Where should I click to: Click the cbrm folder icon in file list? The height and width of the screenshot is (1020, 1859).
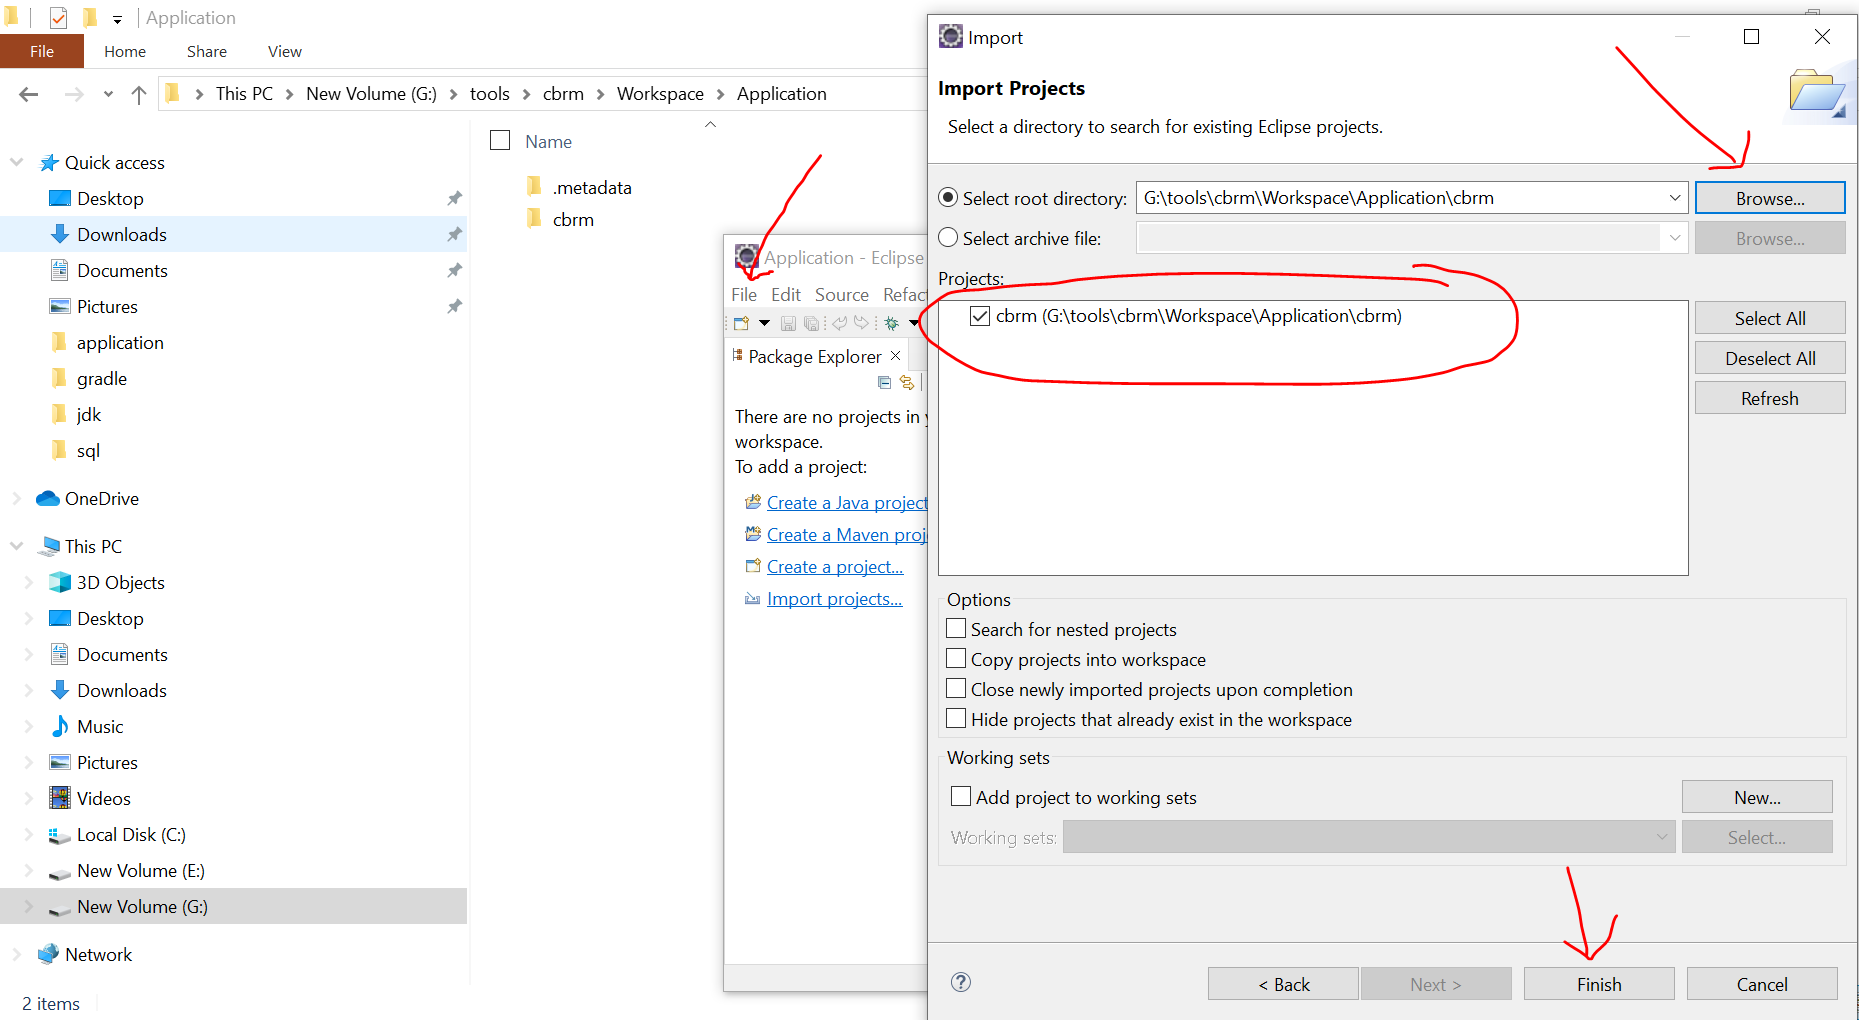[x=535, y=219]
